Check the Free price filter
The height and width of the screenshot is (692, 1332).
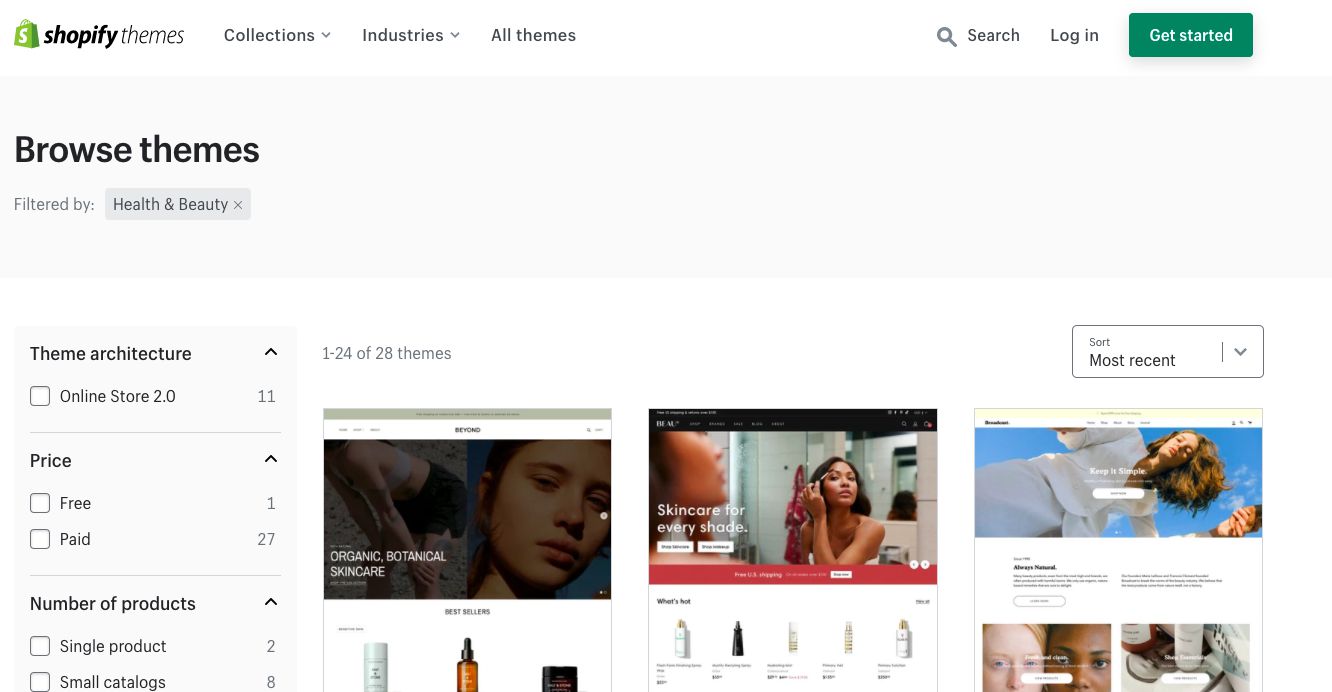point(40,503)
